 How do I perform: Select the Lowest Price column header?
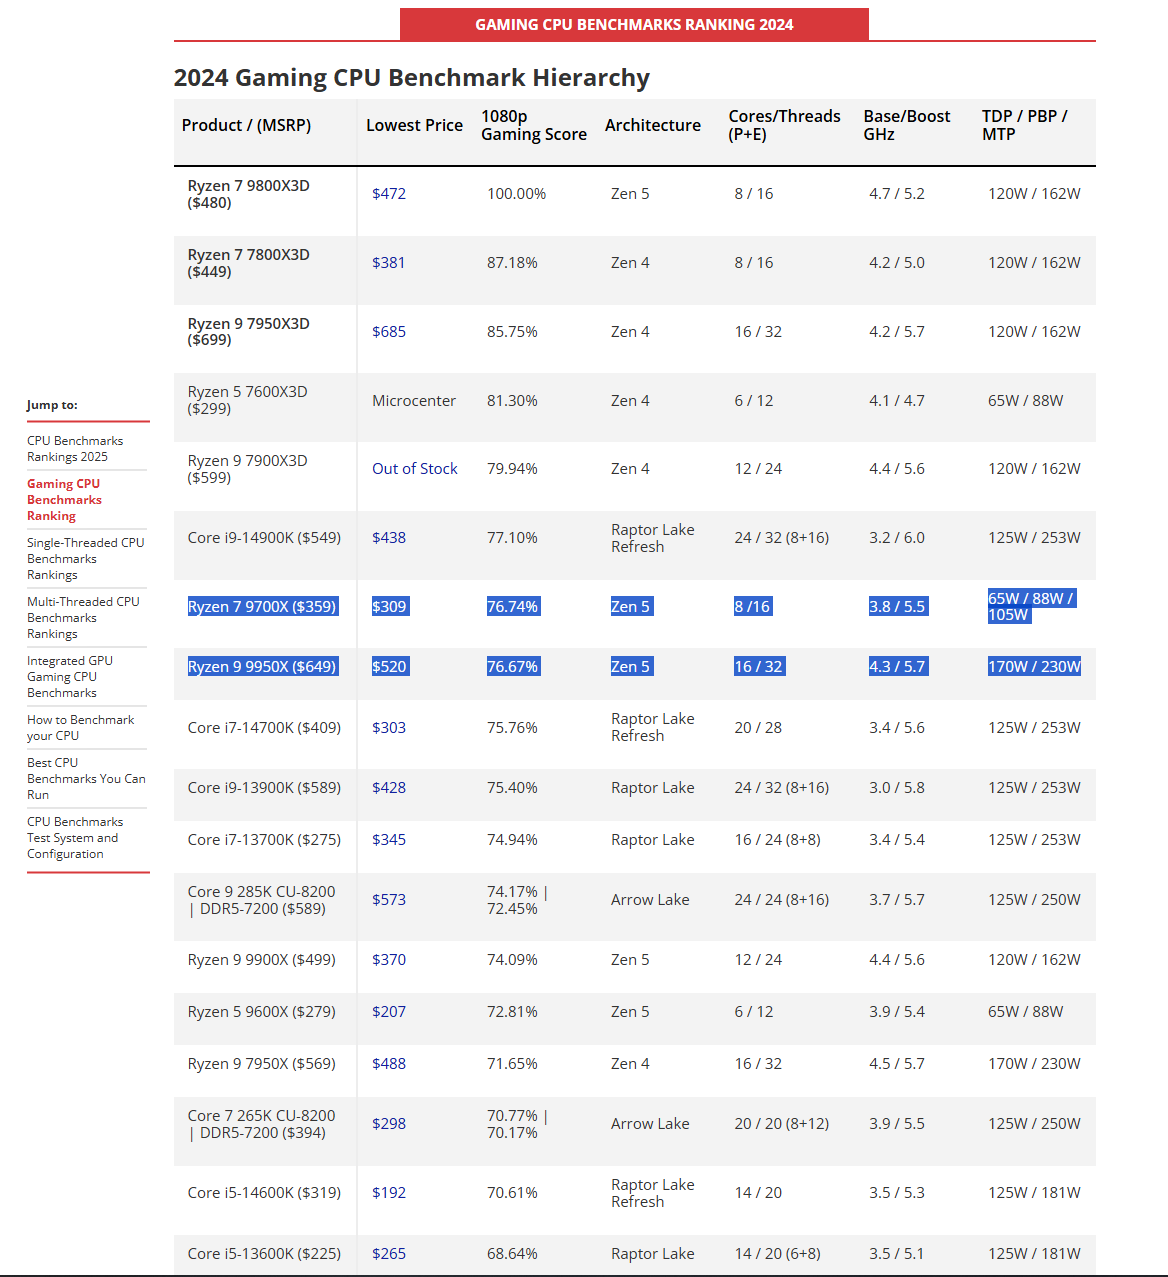[x=414, y=125]
